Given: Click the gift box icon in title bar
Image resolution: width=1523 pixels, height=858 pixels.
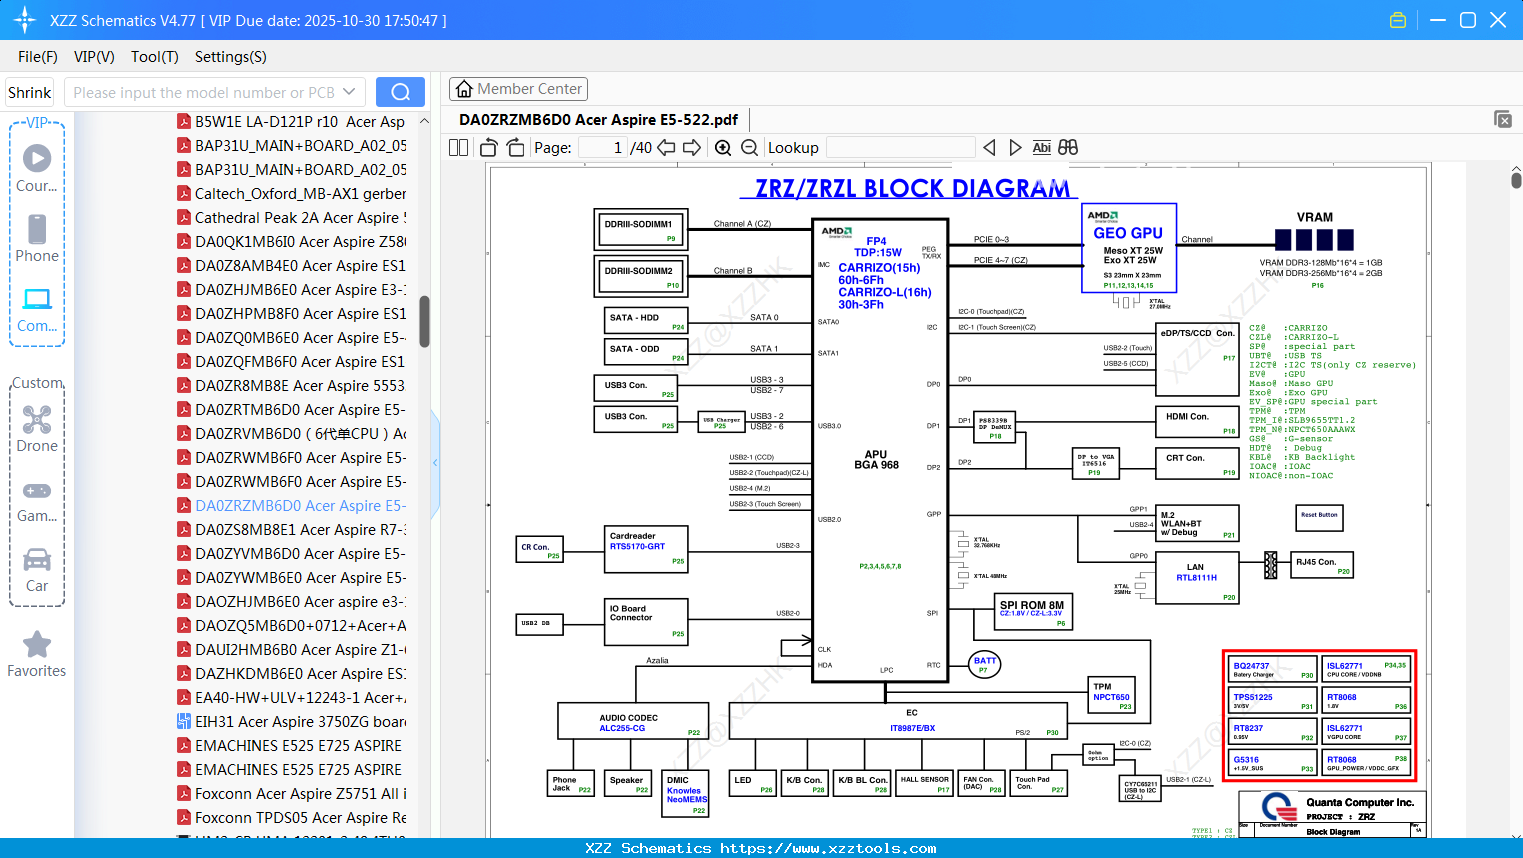Looking at the screenshot, I should 1398,20.
